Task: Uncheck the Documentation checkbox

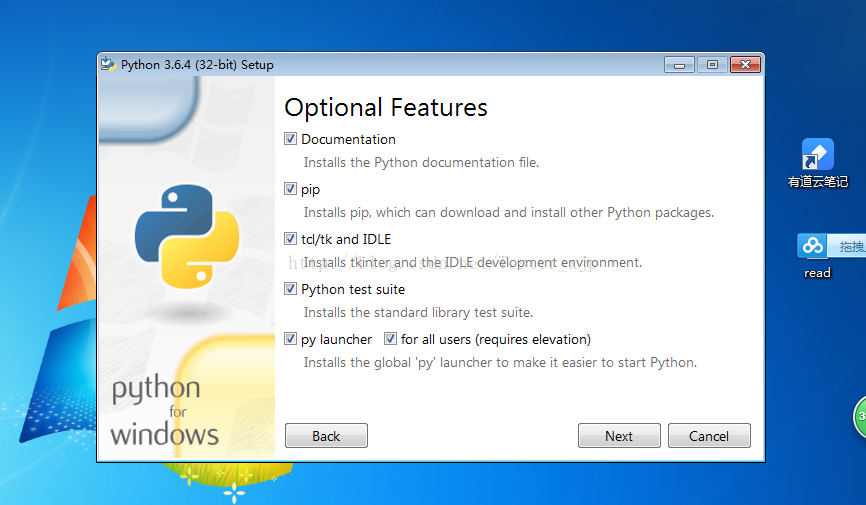Action: coord(291,139)
